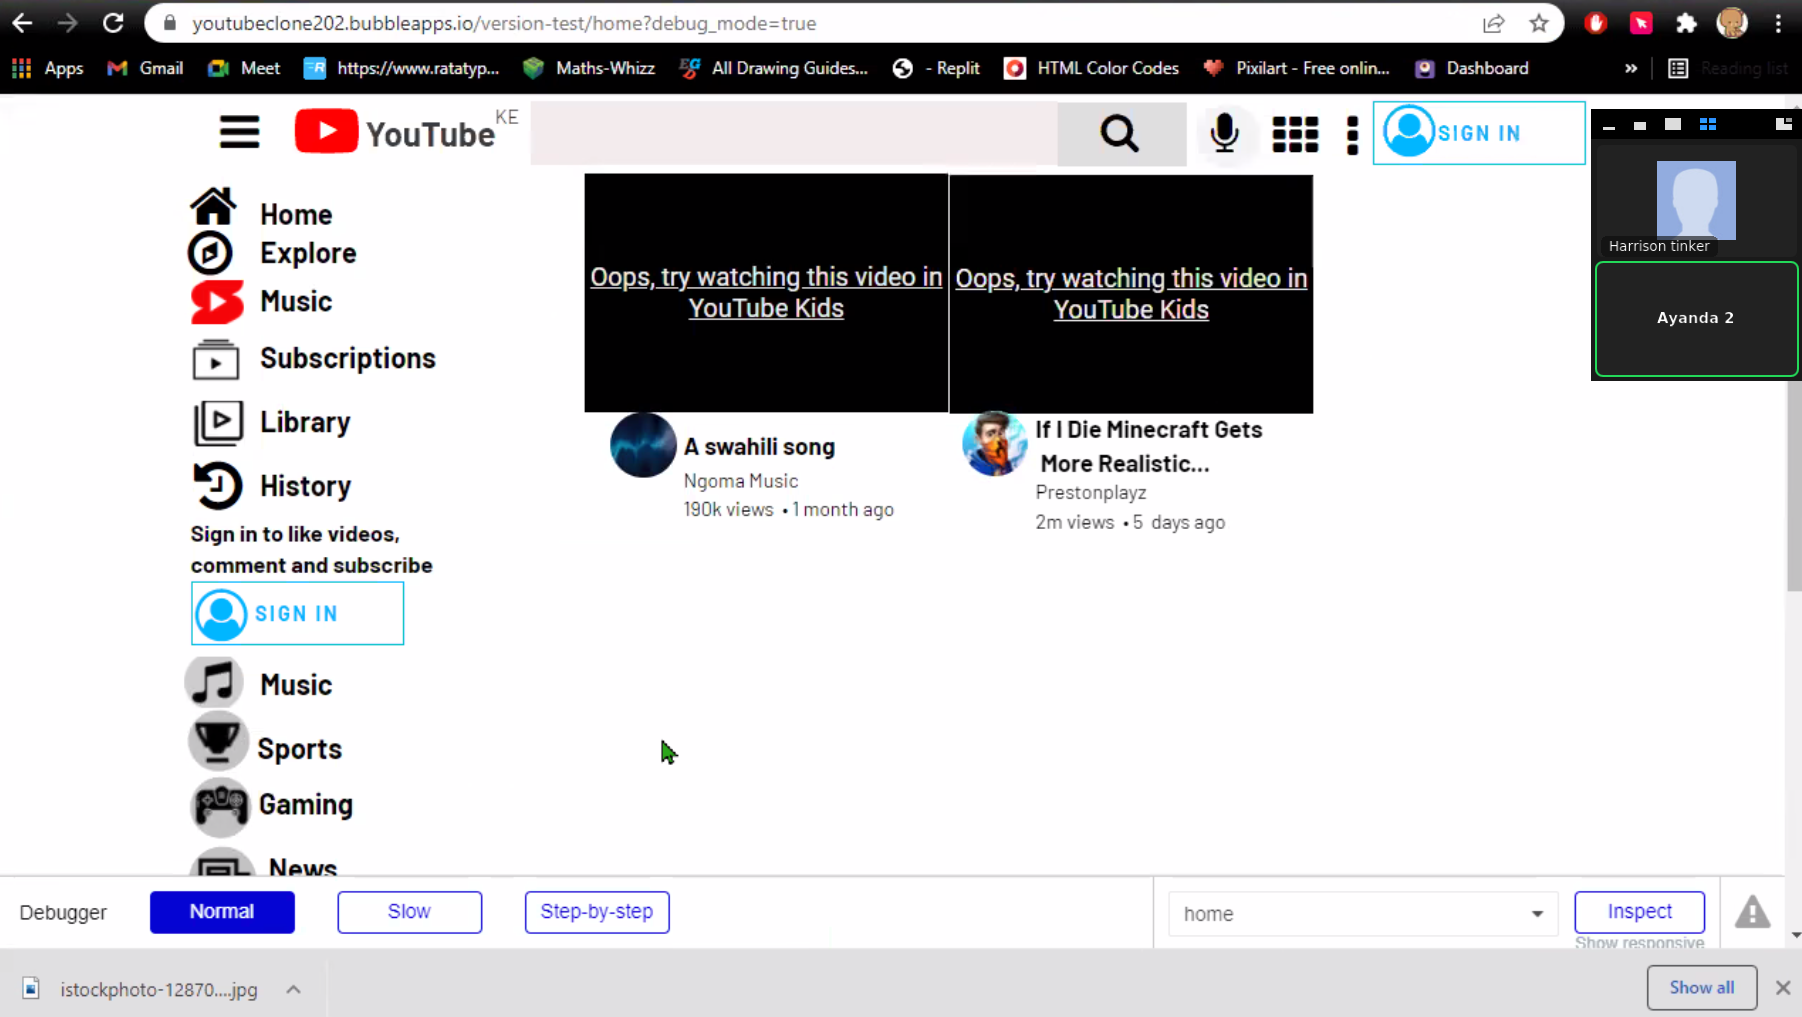Screen dimensions: 1802x1017
Task: Open the Gmail bookmark
Action: [x=146, y=68]
